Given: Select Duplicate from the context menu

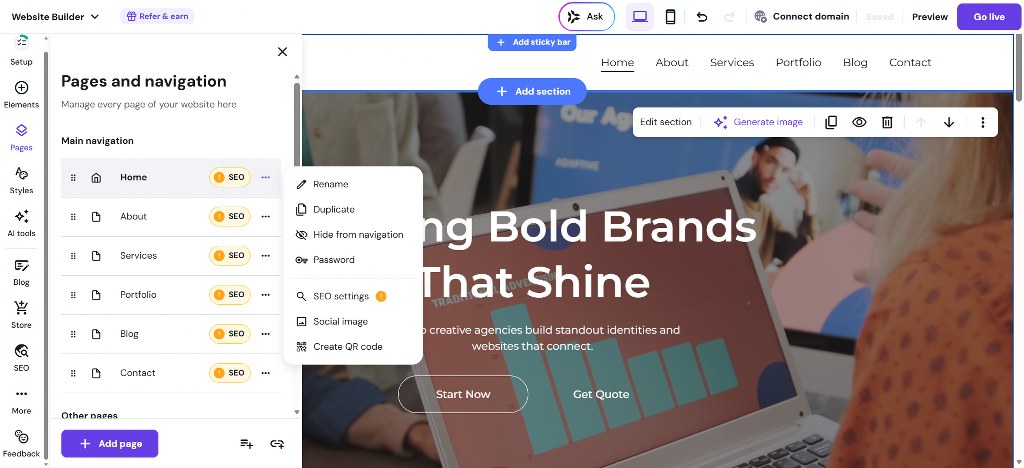Looking at the screenshot, I should pyautogui.click(x=353, y=210).
